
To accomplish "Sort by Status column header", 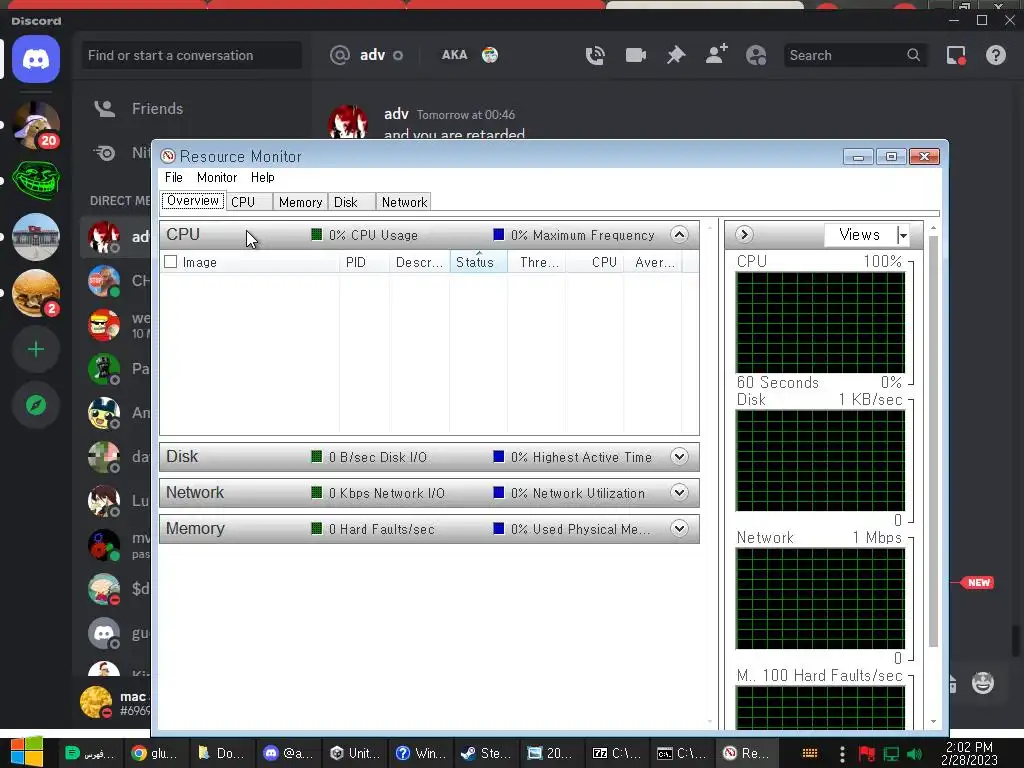I will coord(478,262).
